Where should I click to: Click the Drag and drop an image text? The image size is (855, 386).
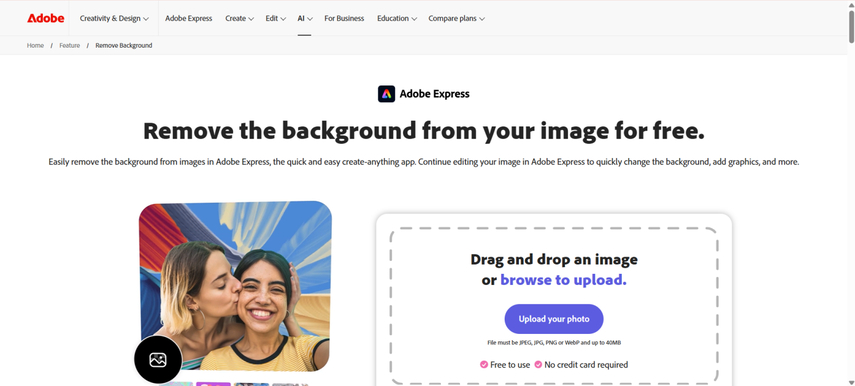[554, 259]
